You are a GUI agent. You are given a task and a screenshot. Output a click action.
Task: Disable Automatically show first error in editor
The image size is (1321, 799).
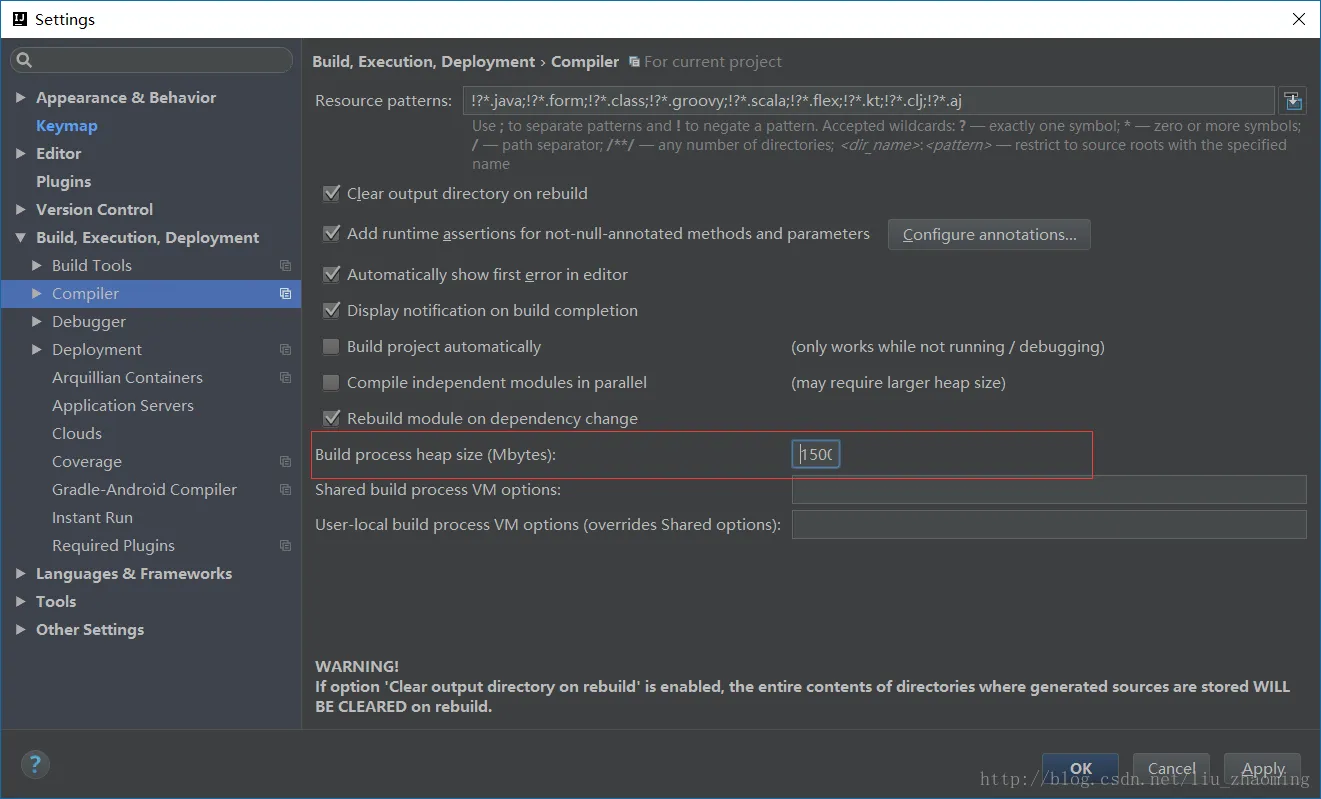click(x=331, y=275)
